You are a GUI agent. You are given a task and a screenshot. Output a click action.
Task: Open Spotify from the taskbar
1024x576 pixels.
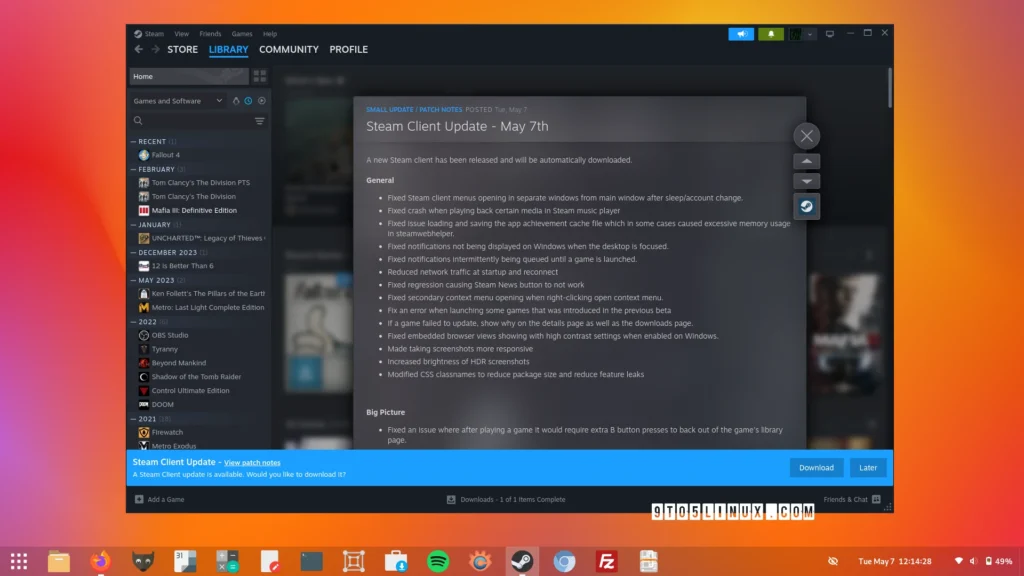[x=438, y=561]
